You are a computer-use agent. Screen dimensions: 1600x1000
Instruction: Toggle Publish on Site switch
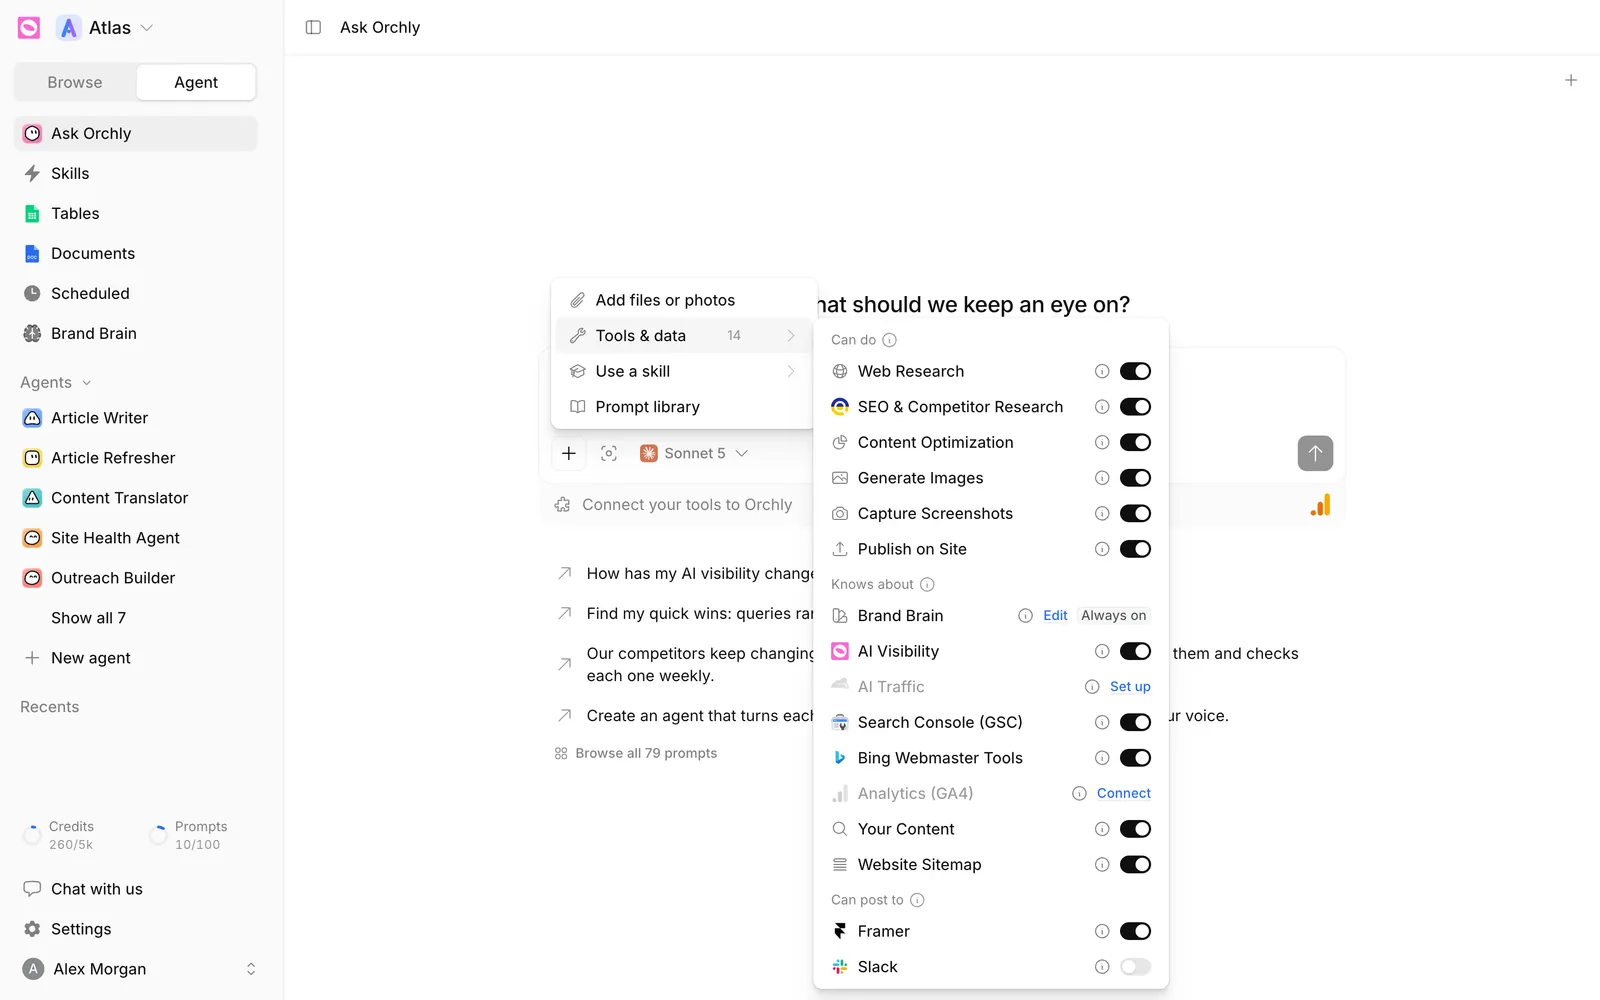pos(1135,549)
